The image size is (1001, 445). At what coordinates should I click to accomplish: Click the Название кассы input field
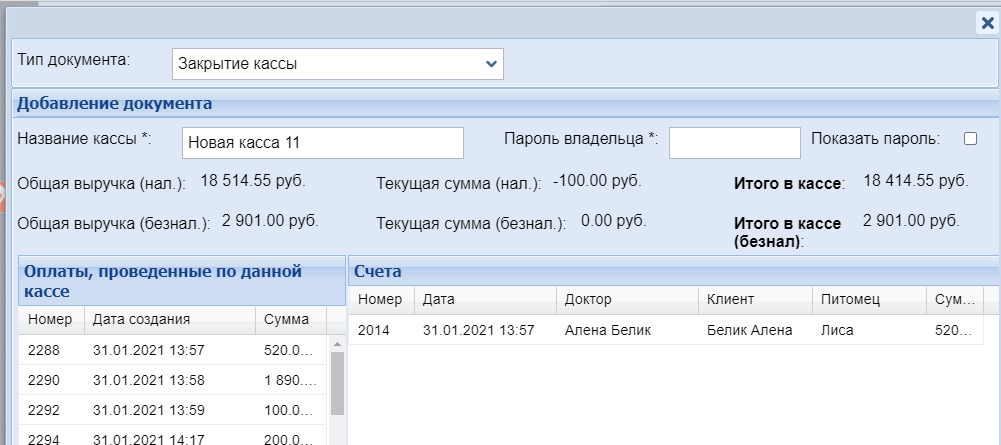point(323,143)
